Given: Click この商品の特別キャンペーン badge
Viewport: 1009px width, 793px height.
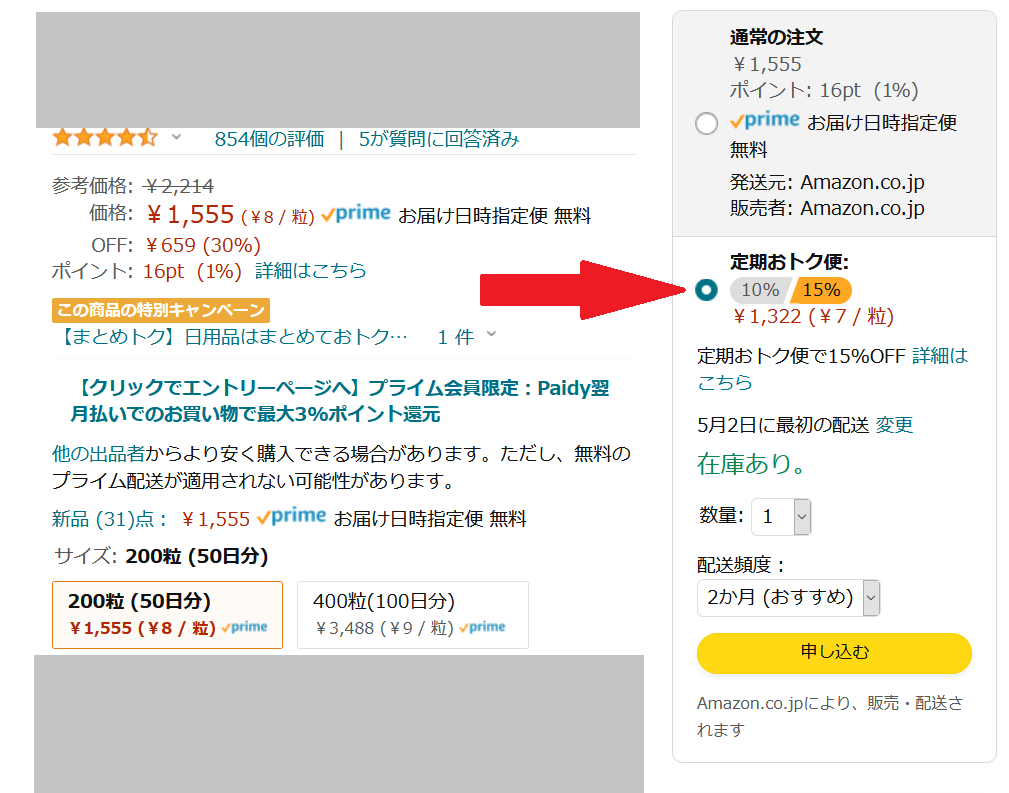Looking at the screenshot, I should coord(161,310).
